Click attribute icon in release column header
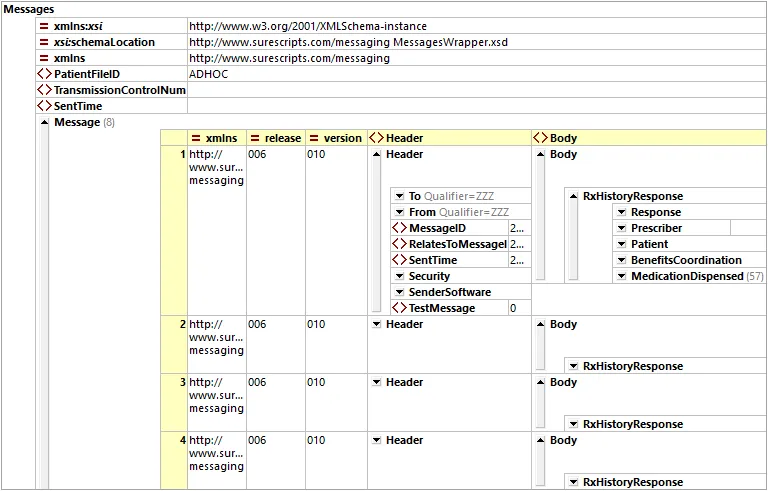This screenshot has height=491, width=768. [x=255, y=138]
